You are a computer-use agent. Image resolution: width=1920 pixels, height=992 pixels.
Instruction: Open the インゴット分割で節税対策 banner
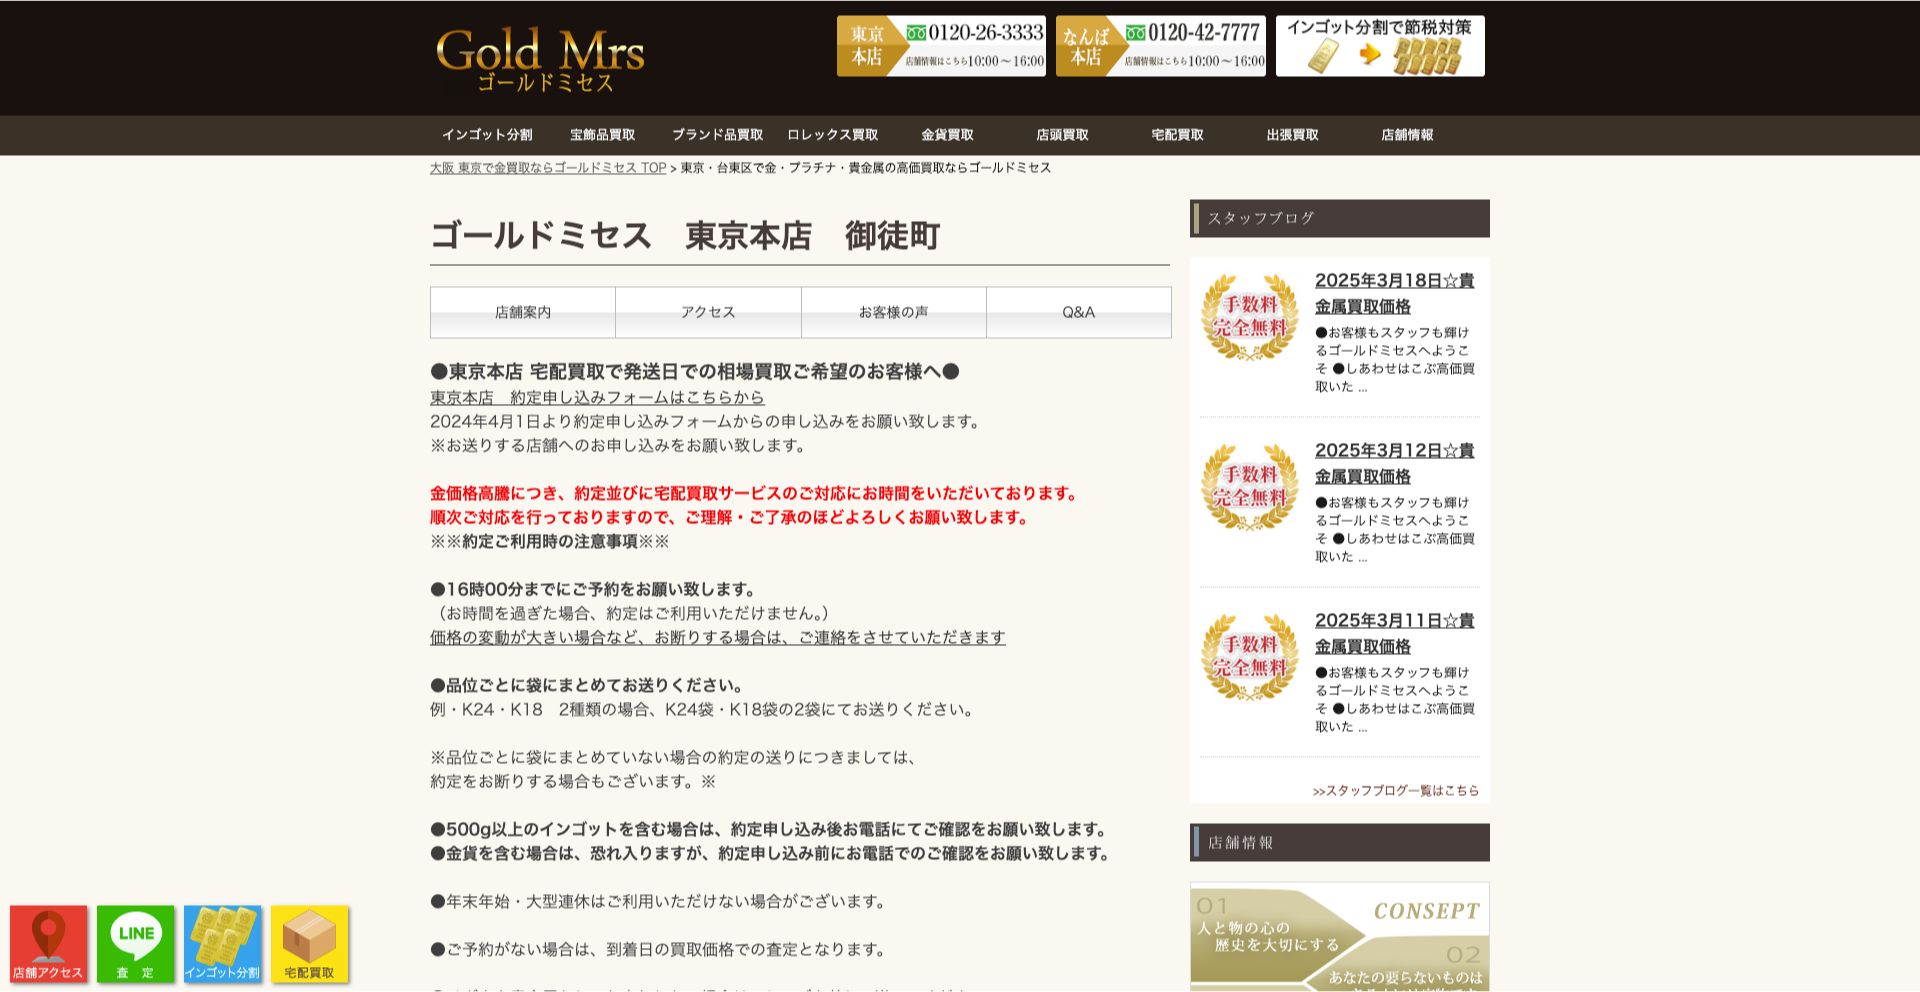pos(1380,46)
